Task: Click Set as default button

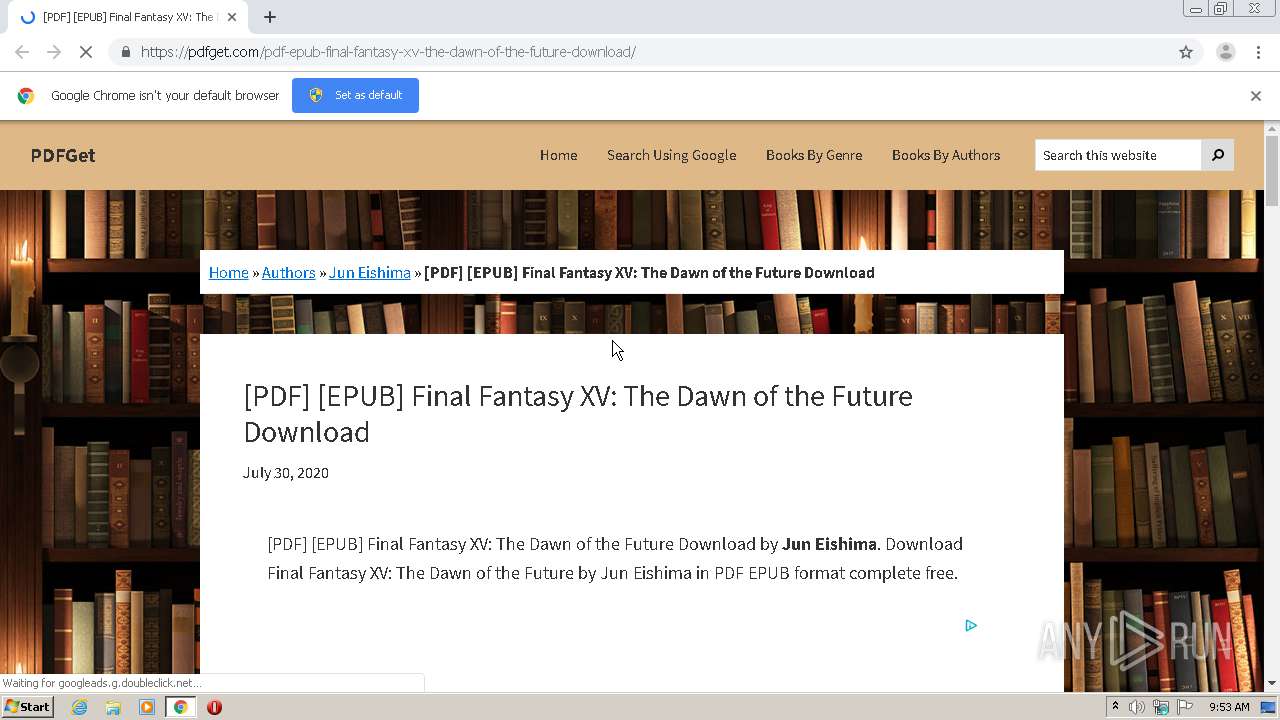Action: [355, 95]
